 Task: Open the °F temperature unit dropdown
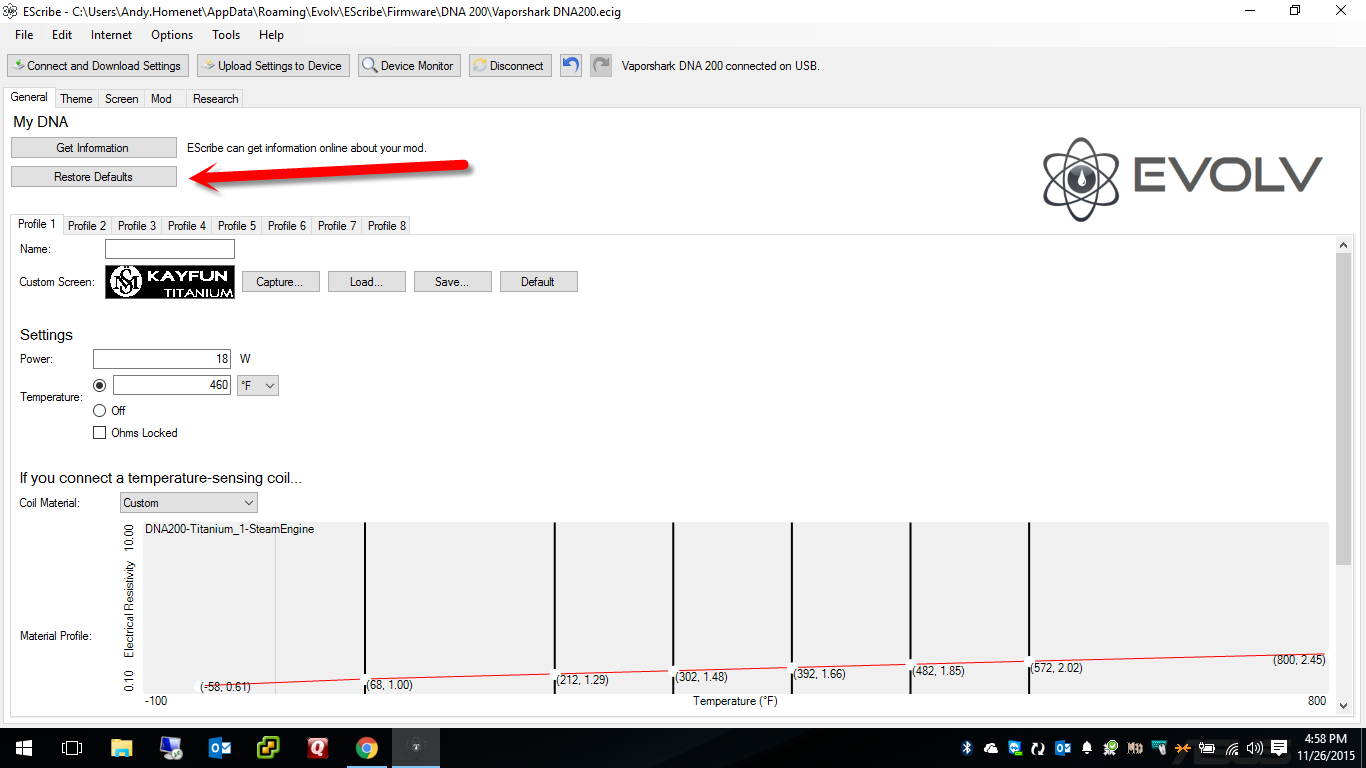point(257,385)
